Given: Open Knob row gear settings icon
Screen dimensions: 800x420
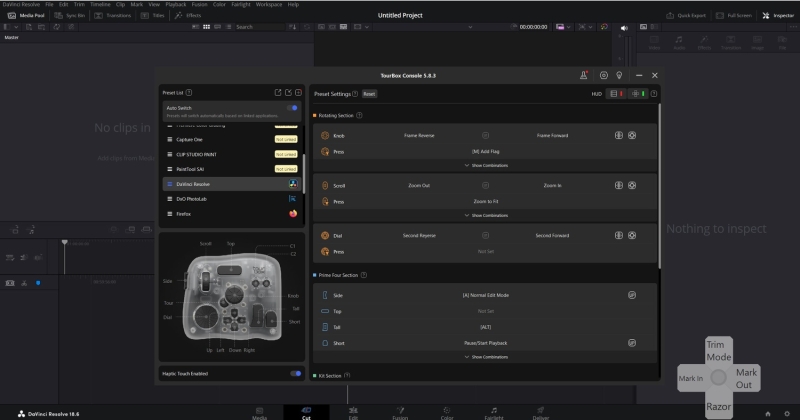Looking at the screenshot, I should click(x=632, y=135).
